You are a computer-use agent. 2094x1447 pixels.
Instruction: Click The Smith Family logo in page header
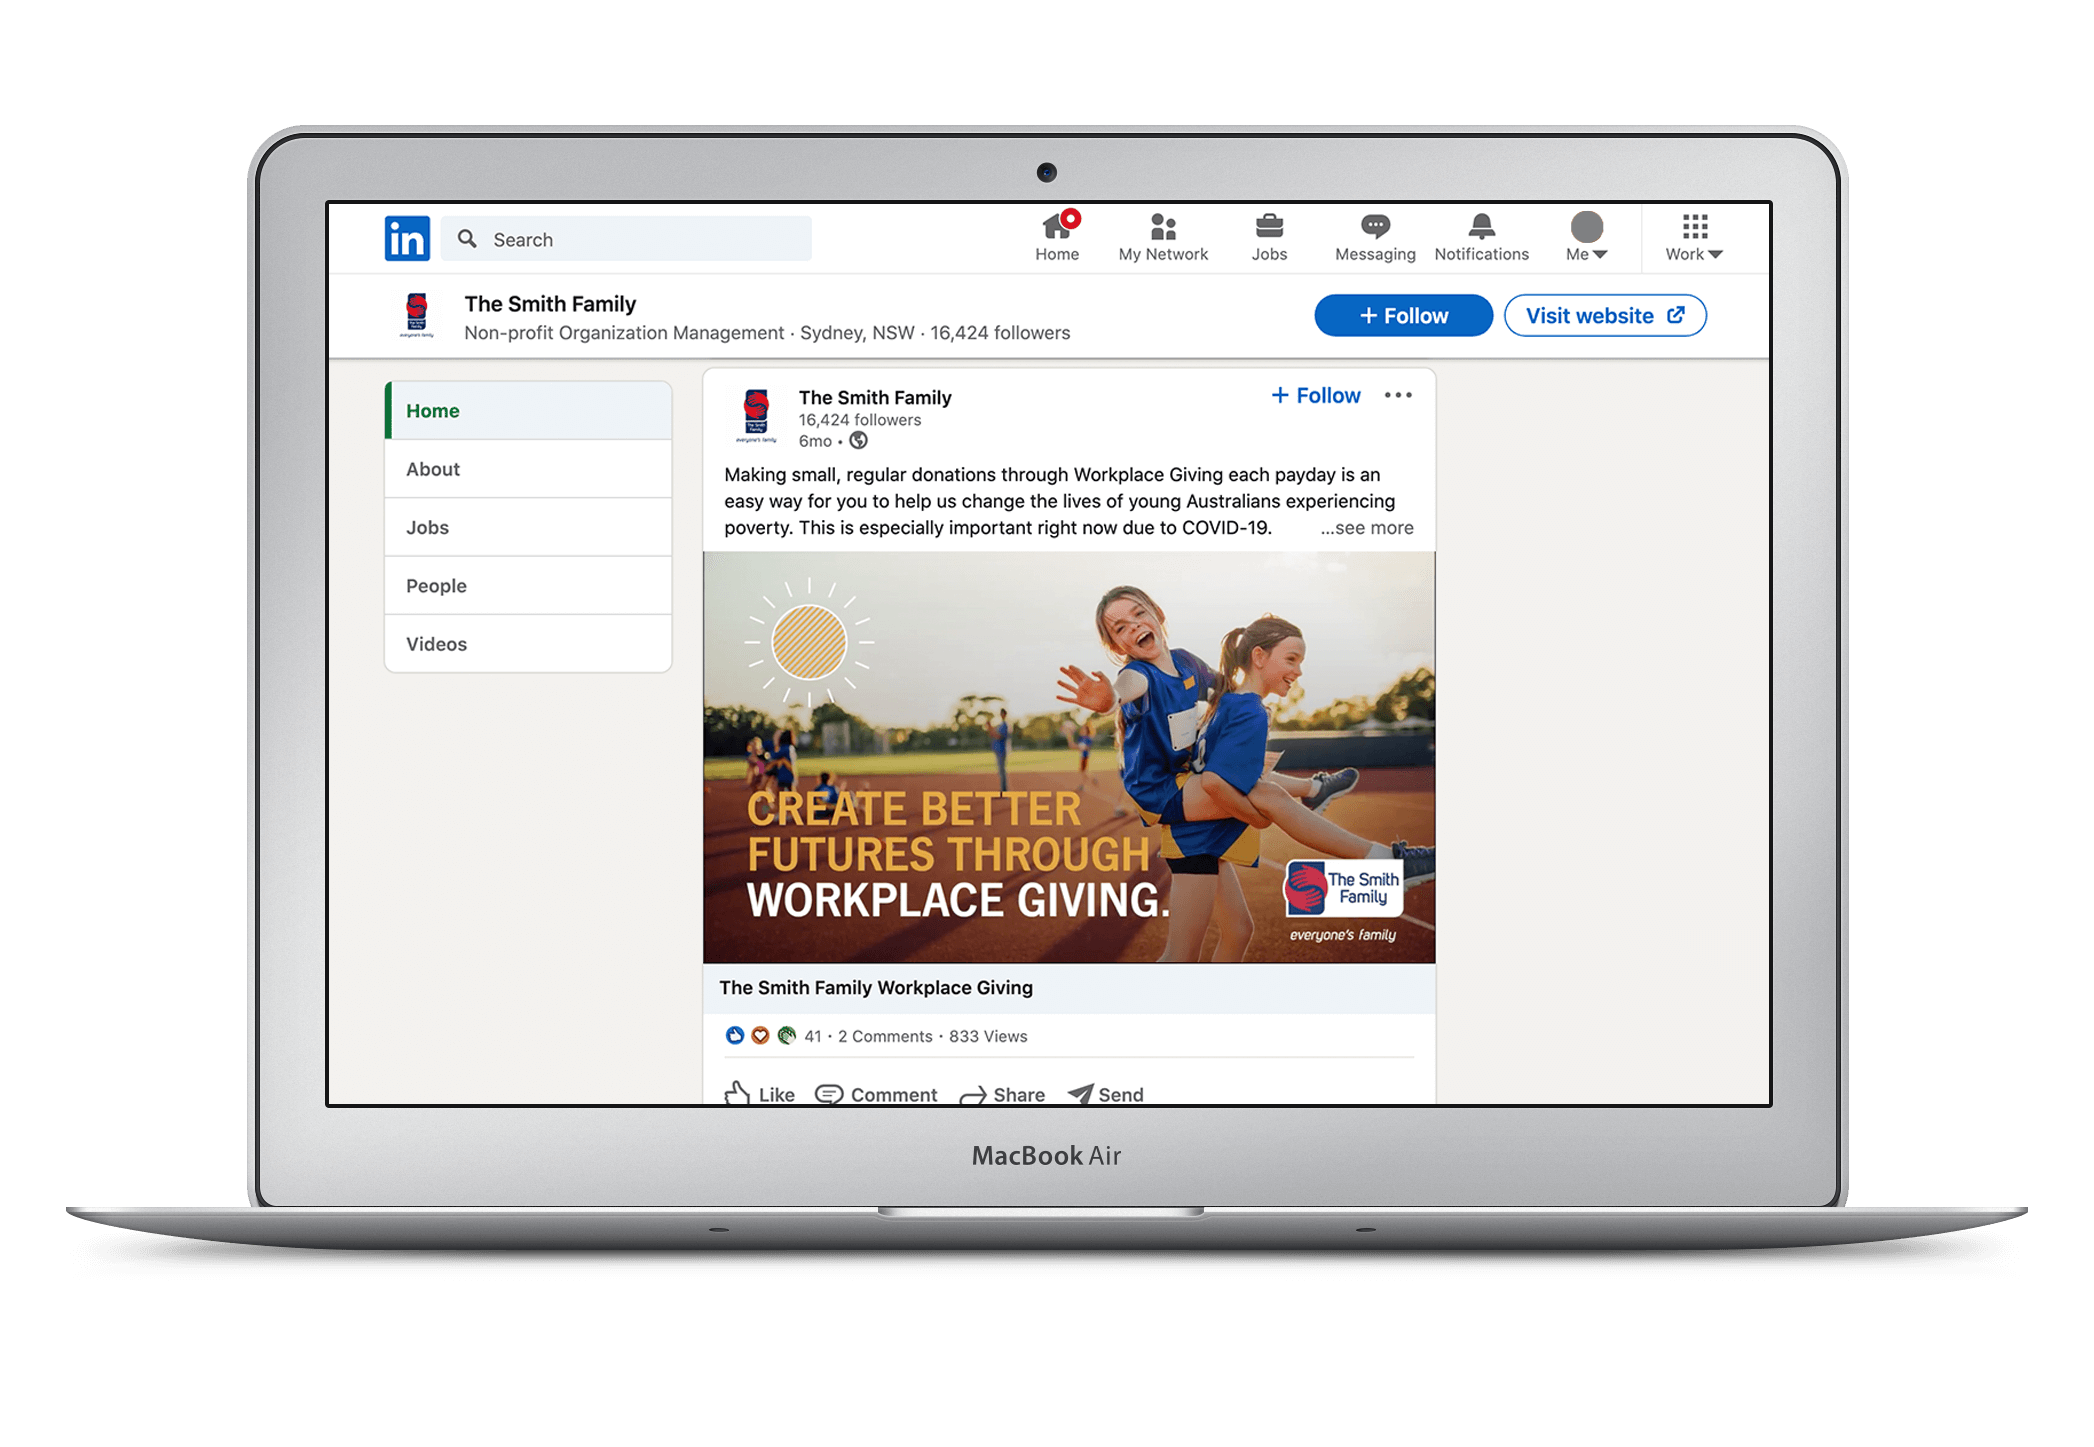pyautogui.click(x=417, y=315)
